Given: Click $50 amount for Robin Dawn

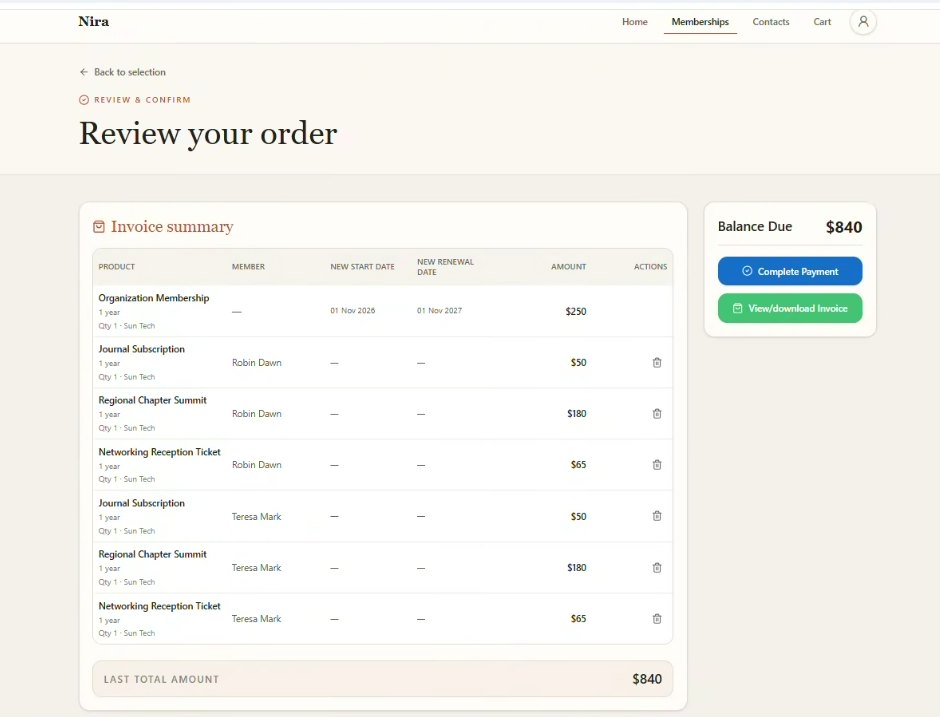Looking at the screenshot, I should pos(578,363).
